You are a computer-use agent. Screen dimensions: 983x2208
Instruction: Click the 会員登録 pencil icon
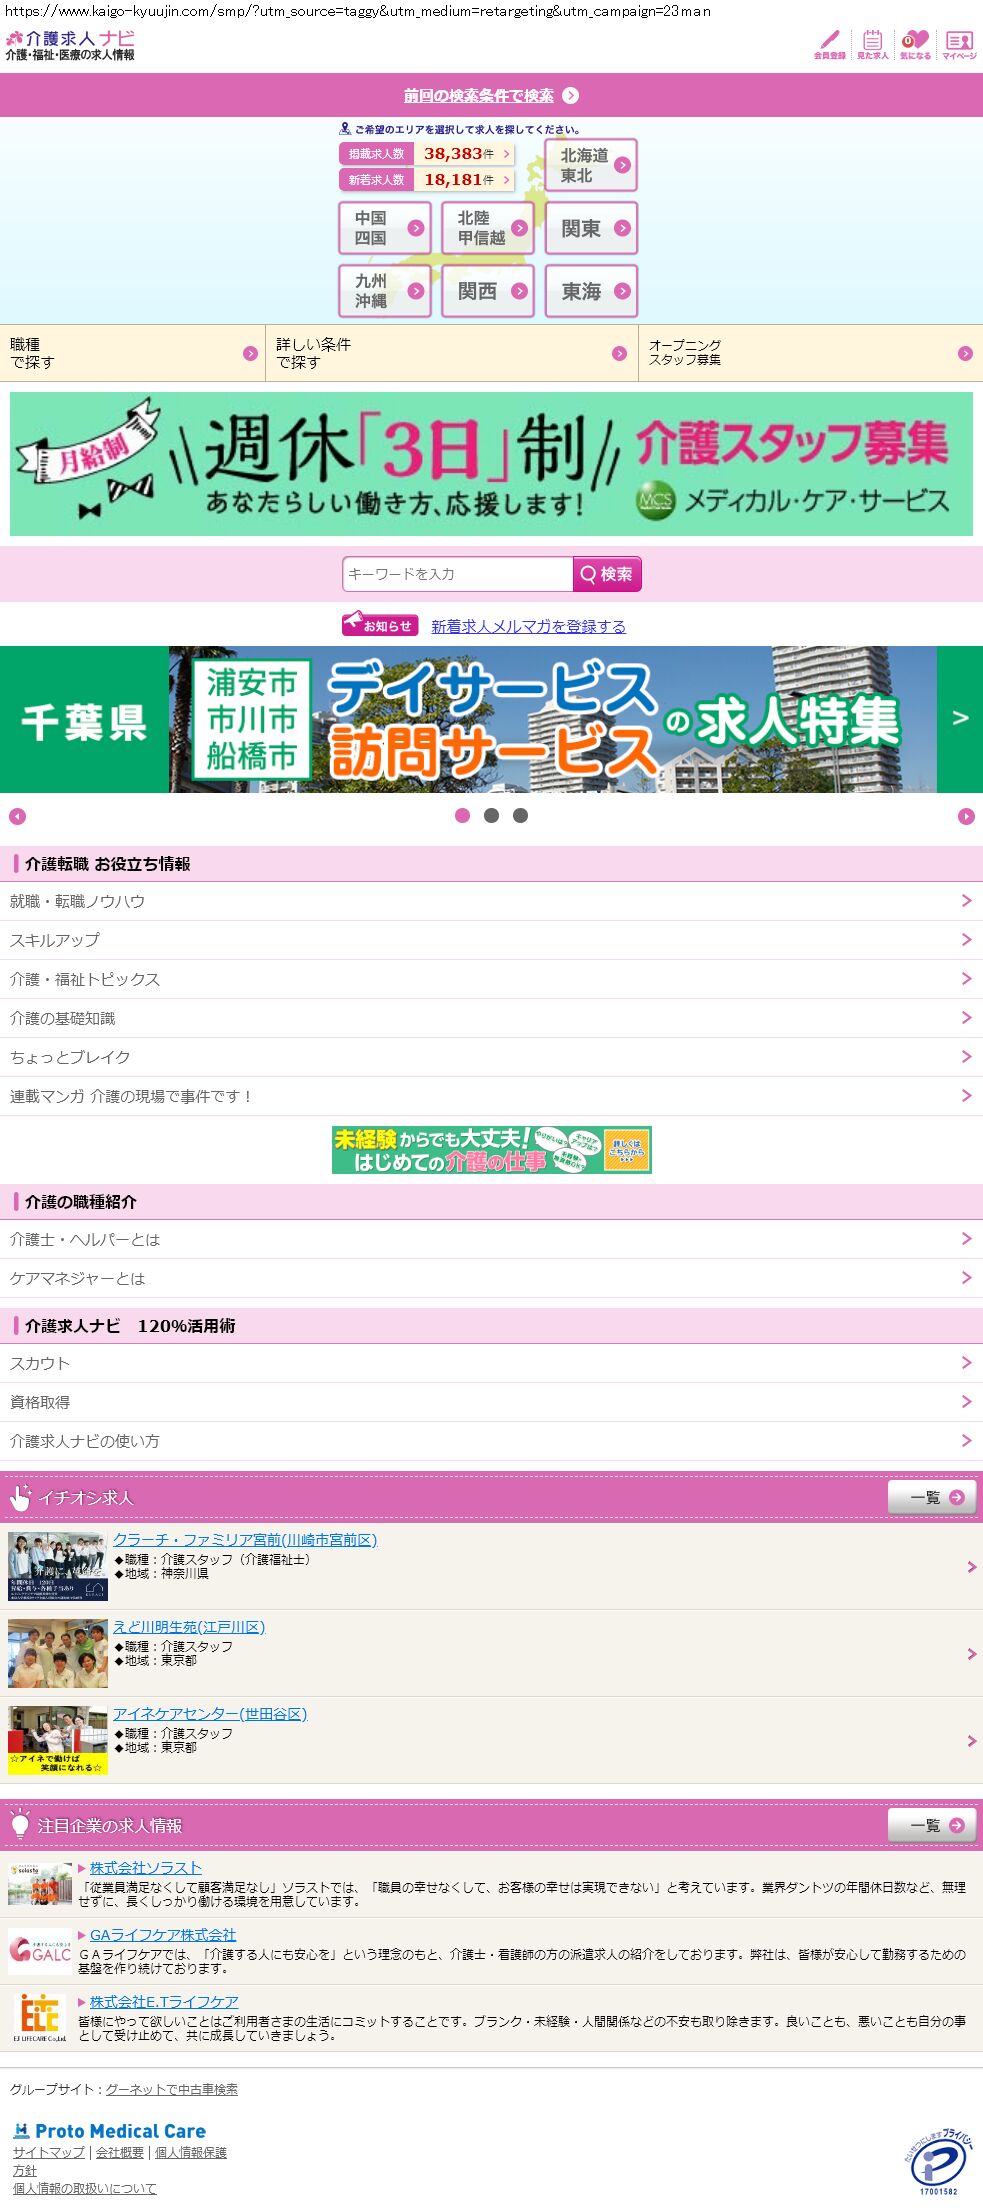(x=829, y=44)
